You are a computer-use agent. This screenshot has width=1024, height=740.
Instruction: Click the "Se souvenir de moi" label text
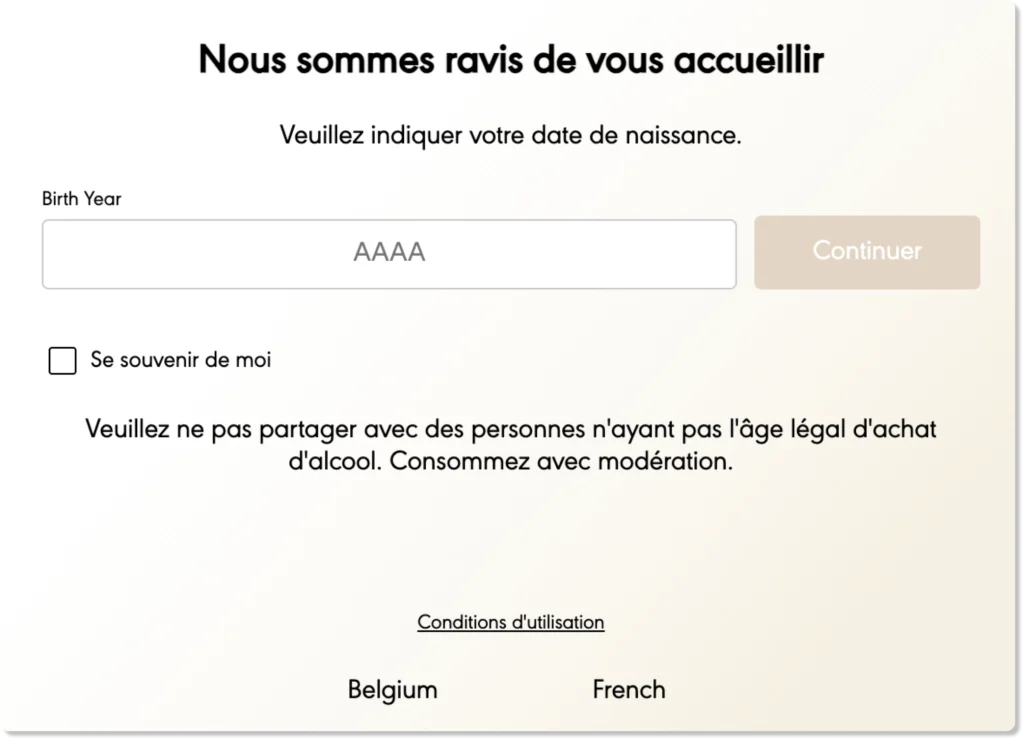180,360
